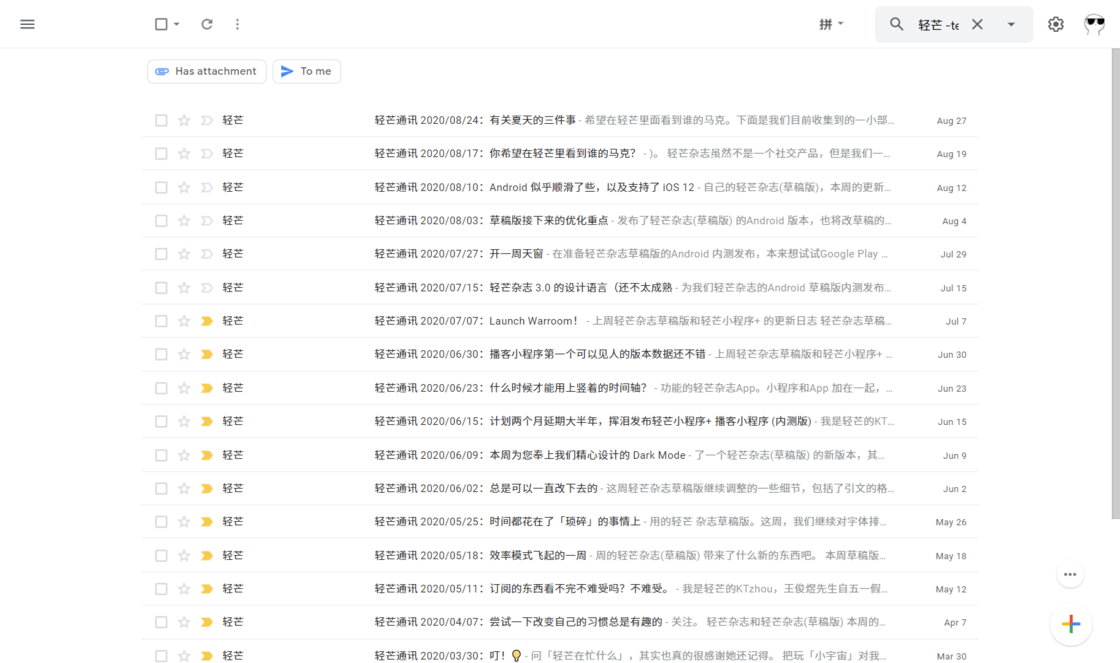Image resolution: width=1120 pixels, height=663 pixels.
Task: Star the Aug 19 email
Action: (184, 154)
